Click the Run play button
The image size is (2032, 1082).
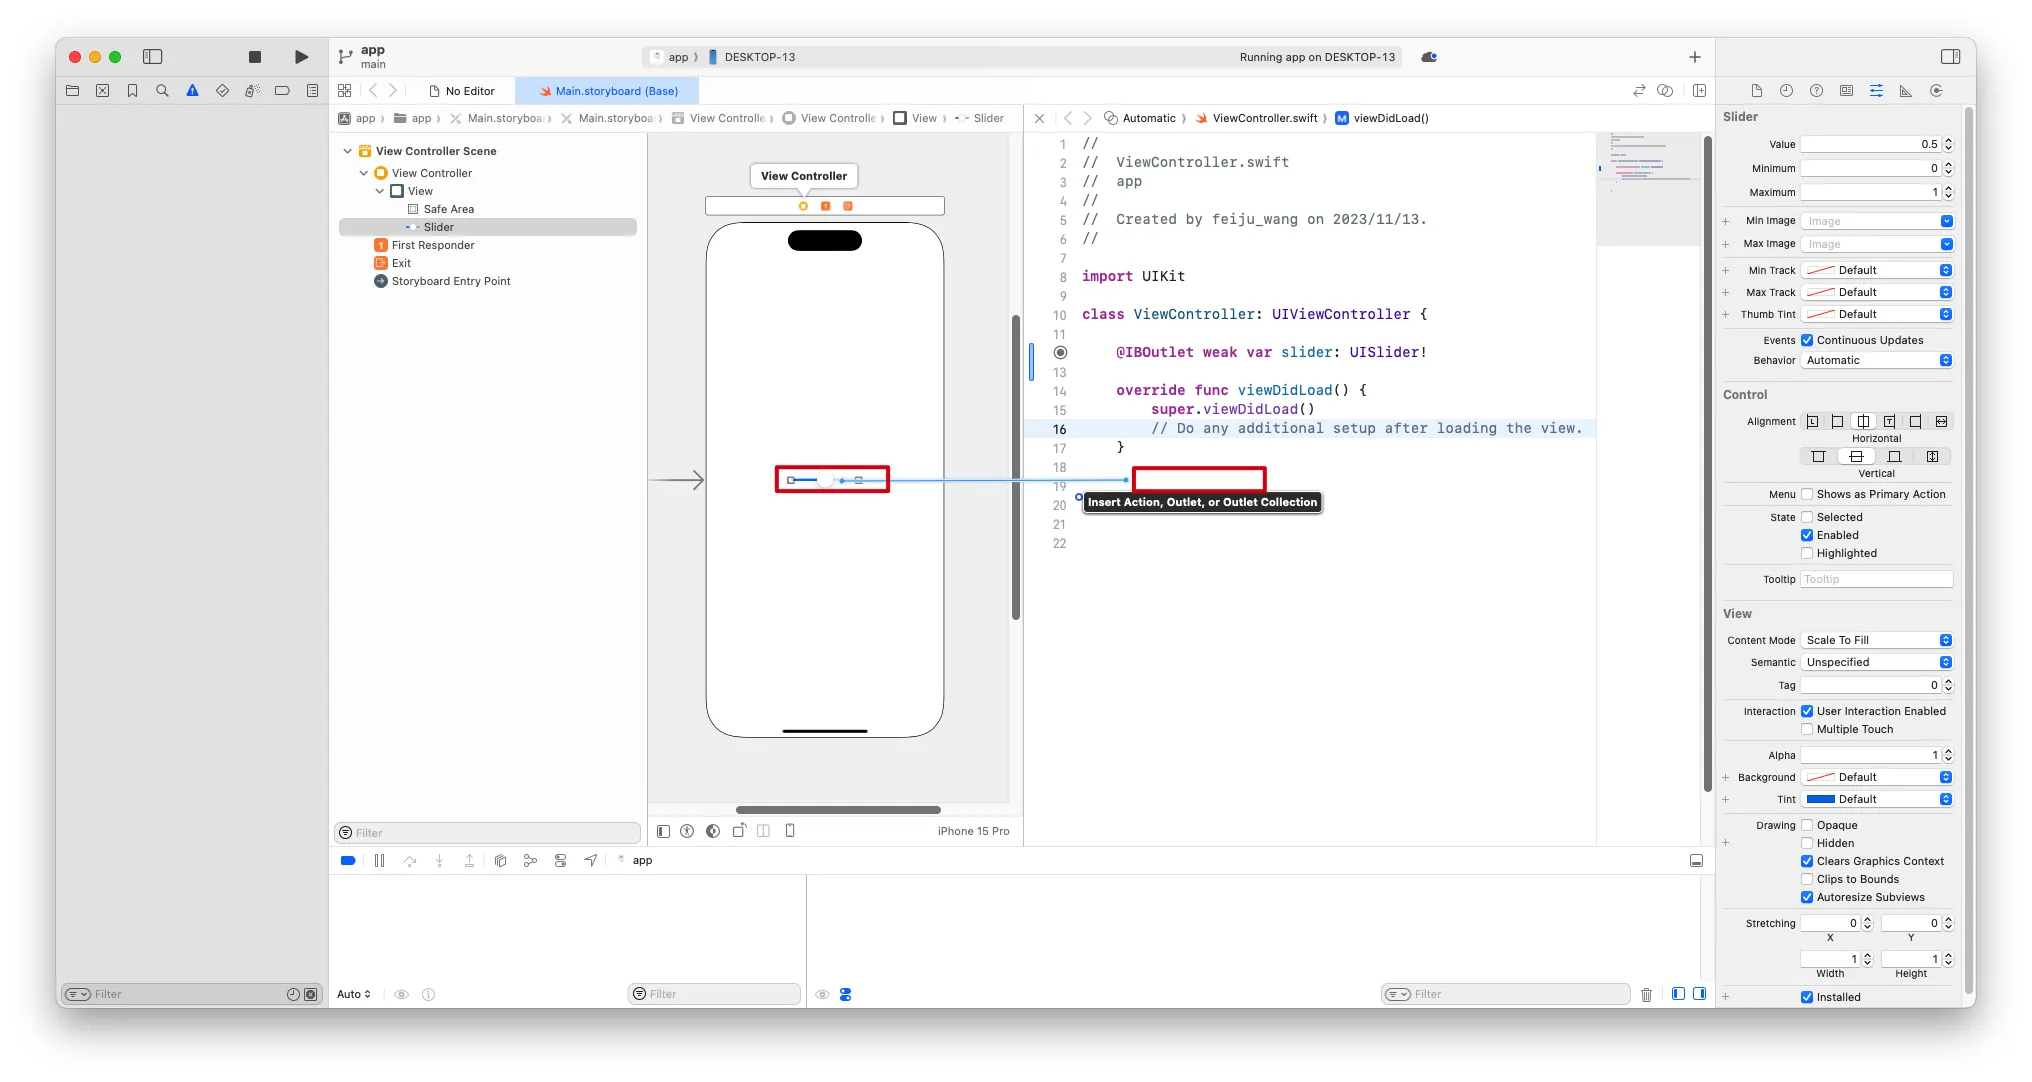pos(301,57)
